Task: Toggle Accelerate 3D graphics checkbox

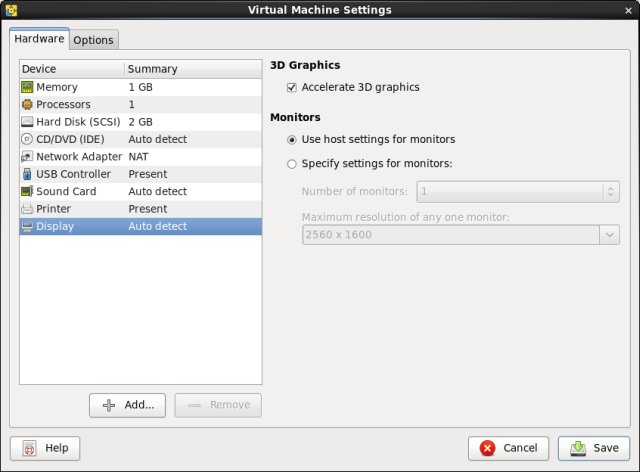Action: [x=292, y=87]
